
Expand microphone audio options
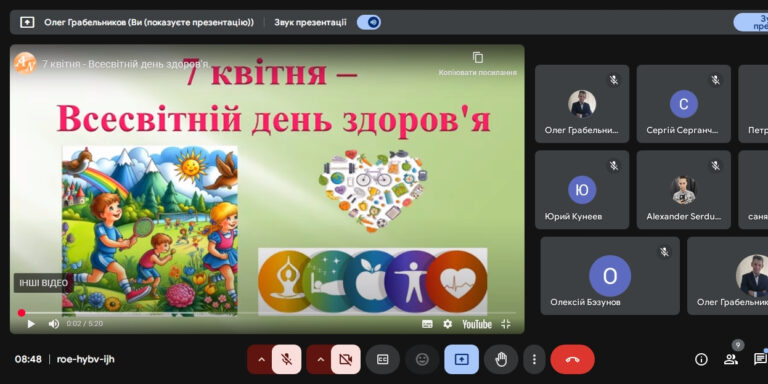point(261,360)
